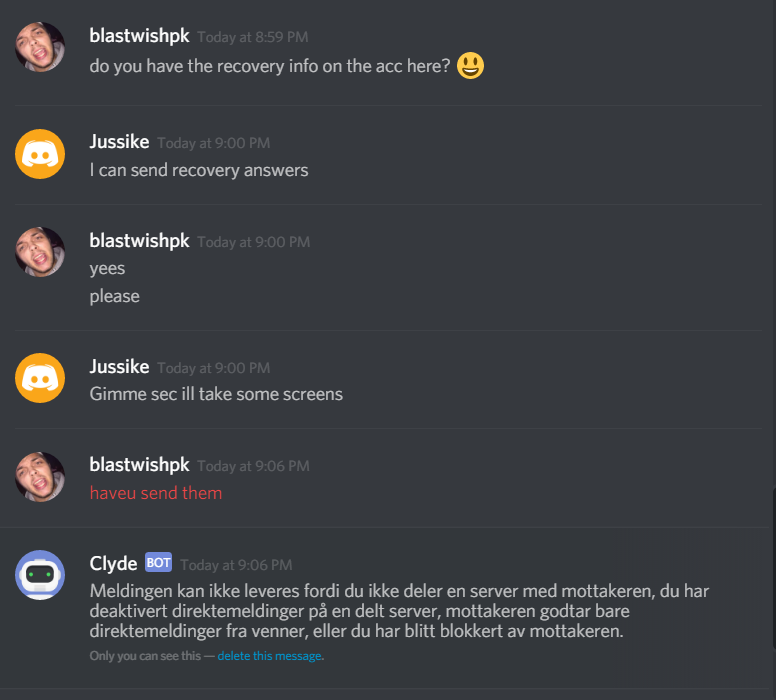776x700 pixels.
Task: Click the BOT badge next to Clyde
Action: click(158, 562)
